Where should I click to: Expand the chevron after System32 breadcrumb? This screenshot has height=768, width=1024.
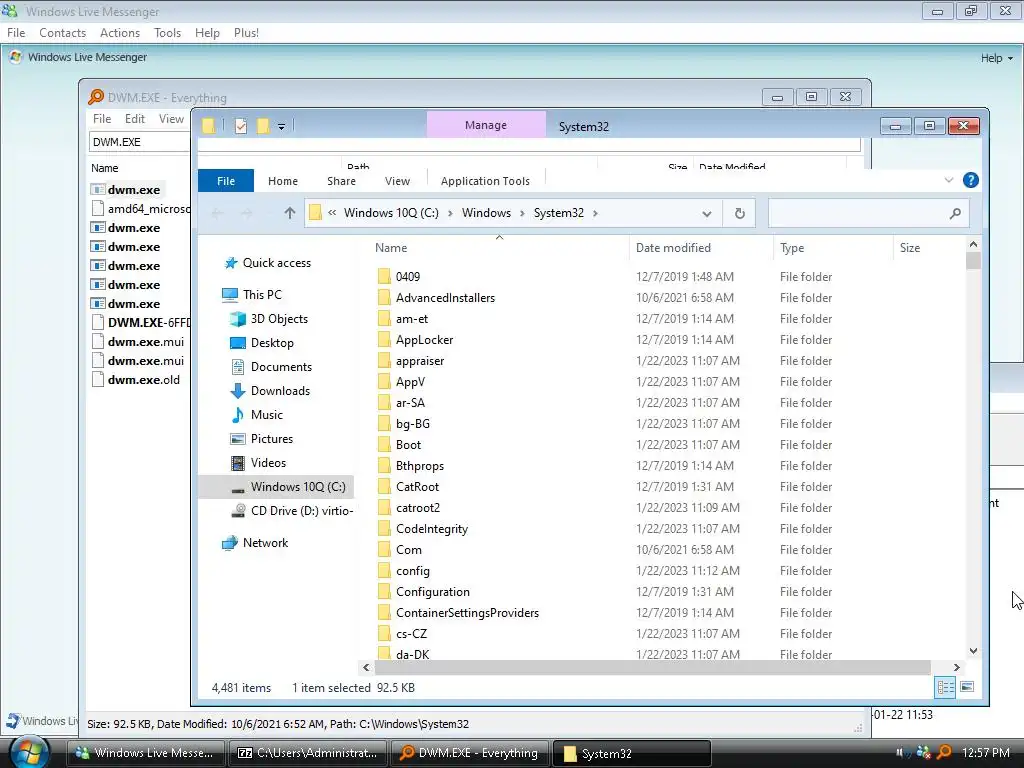pyautogui.click(x=595, y=213)
